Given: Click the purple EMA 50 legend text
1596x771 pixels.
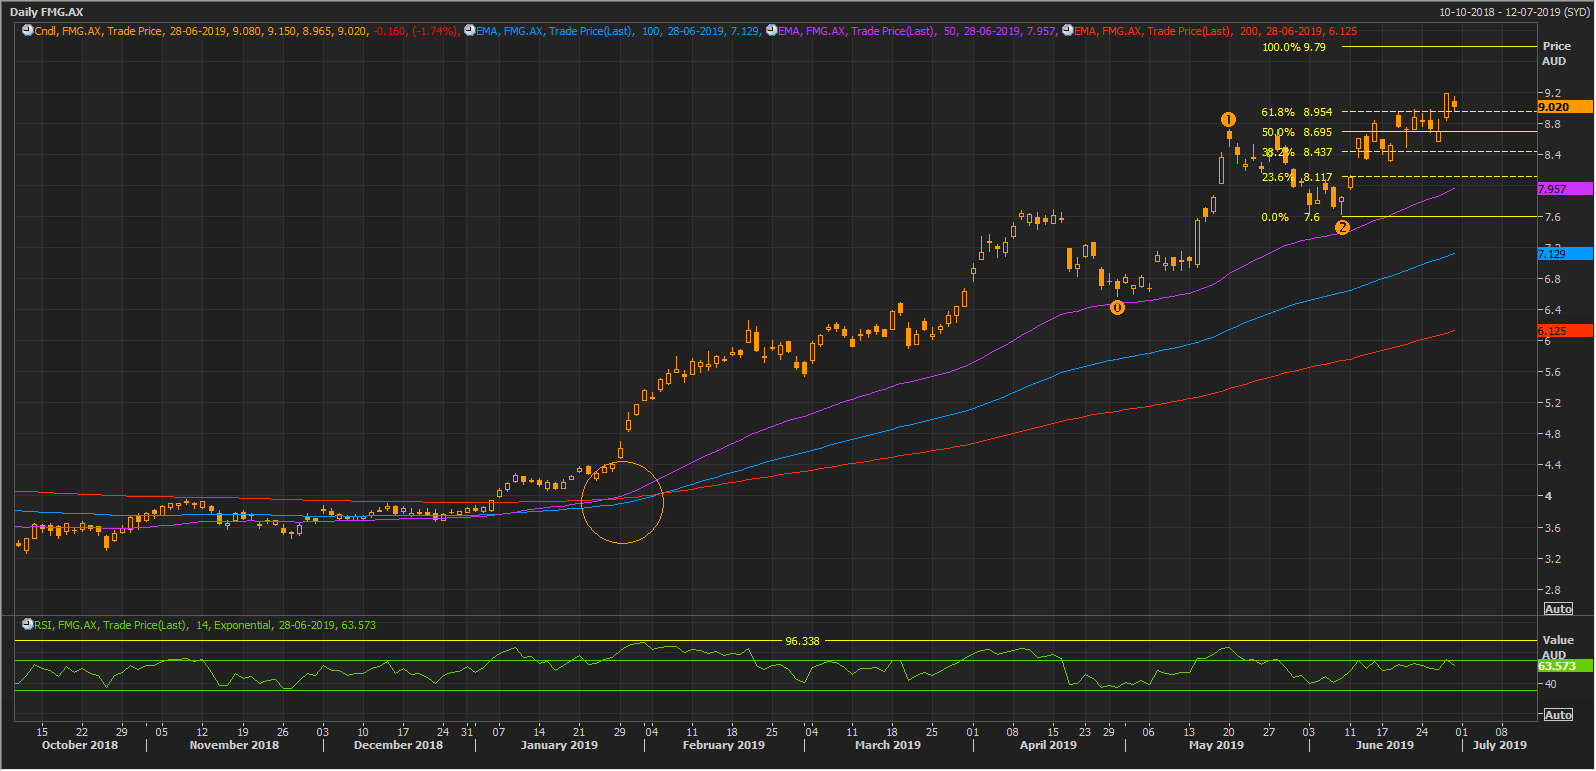Looking at the screenshot, I should 916,31.
